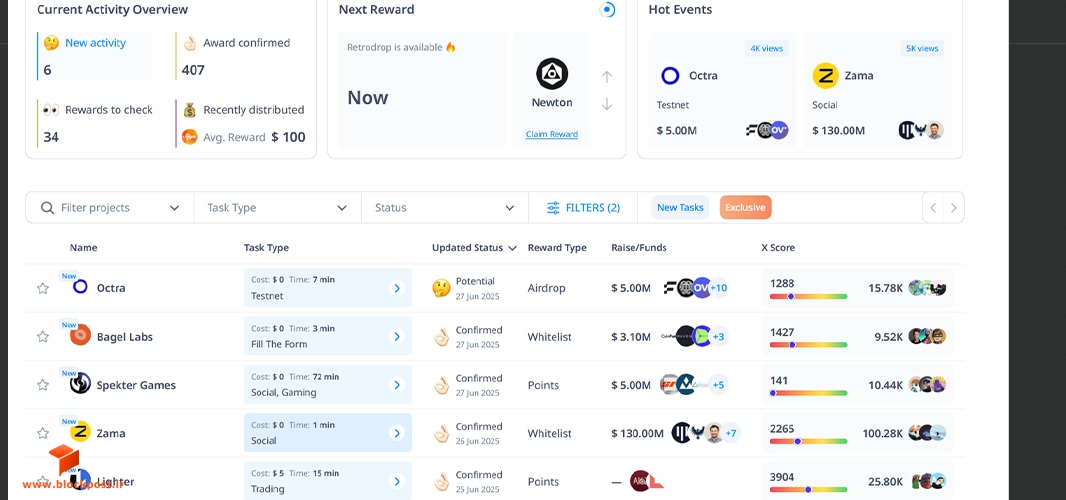The image size is (1066, 500).
Task: Open the Zama Social hot event card
Action: 878,90
